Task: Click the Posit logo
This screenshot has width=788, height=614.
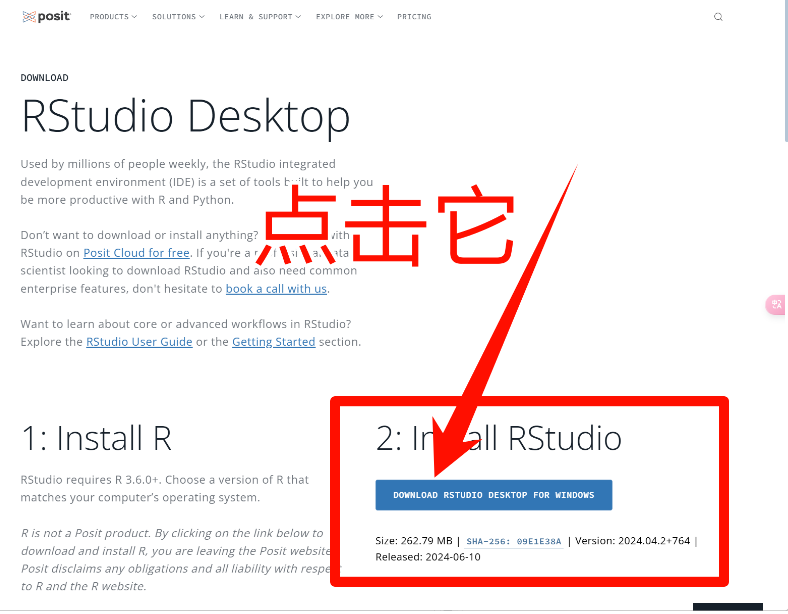Action: pyautogui.click(x=46, y=17)
